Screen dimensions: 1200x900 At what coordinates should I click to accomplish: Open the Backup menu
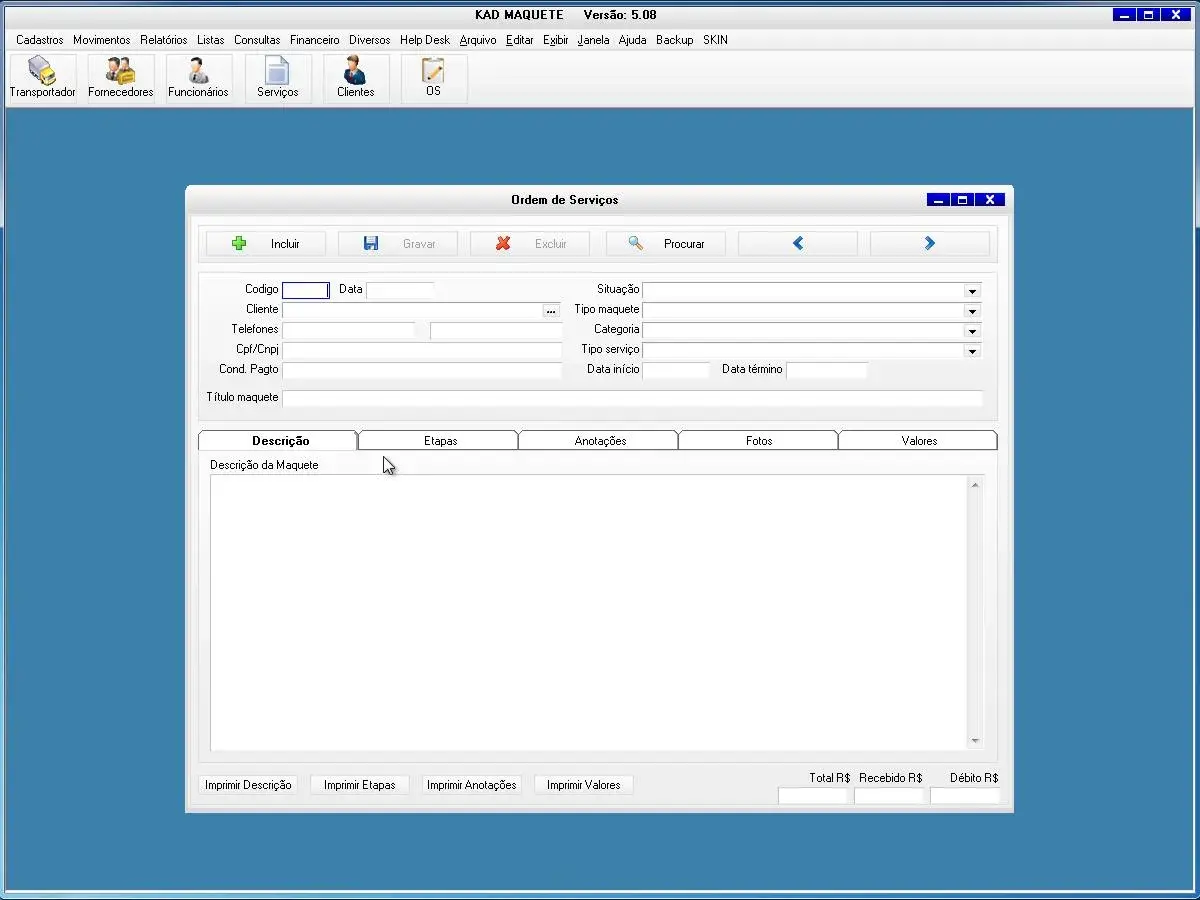(x=675, y=40)
